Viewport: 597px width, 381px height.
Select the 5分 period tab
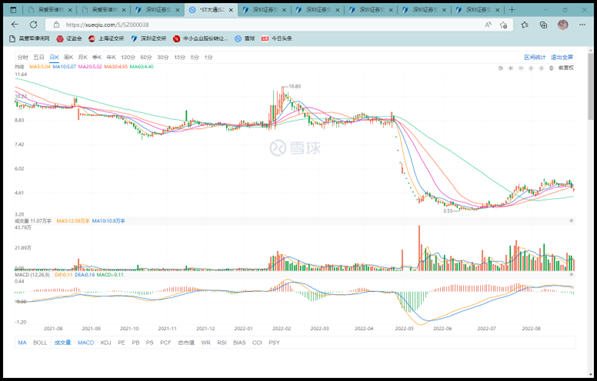pos(195,57)
